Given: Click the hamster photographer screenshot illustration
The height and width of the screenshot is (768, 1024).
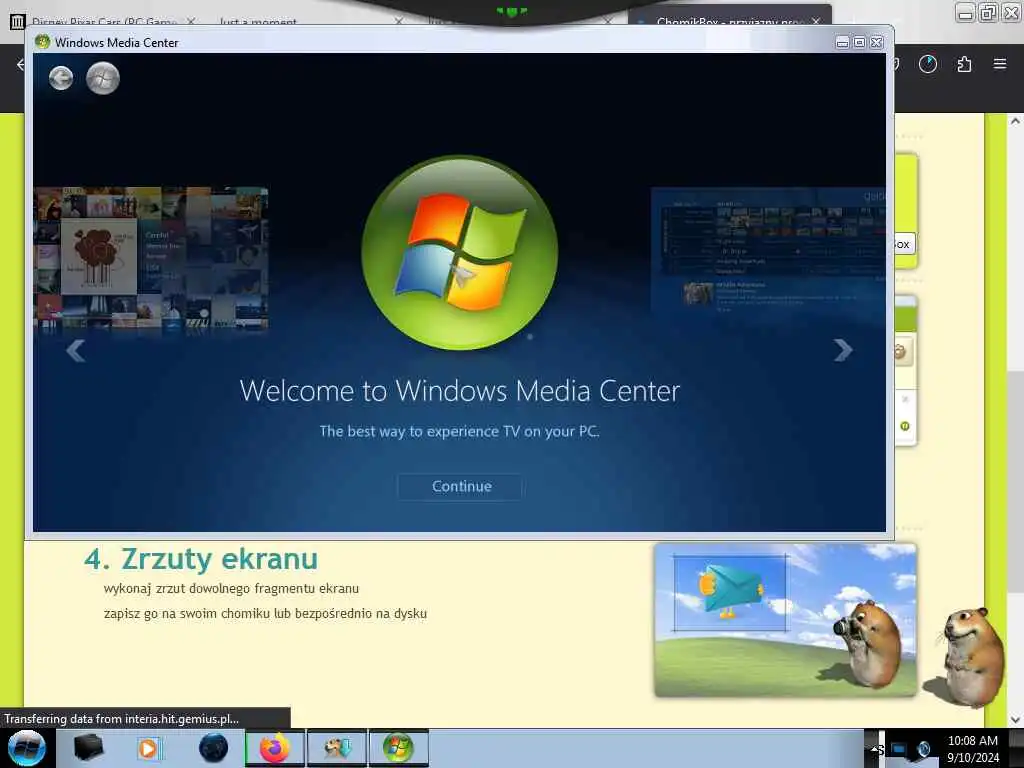Looking at the screenshot, I should pyautogui.click(x=786, y=620).
